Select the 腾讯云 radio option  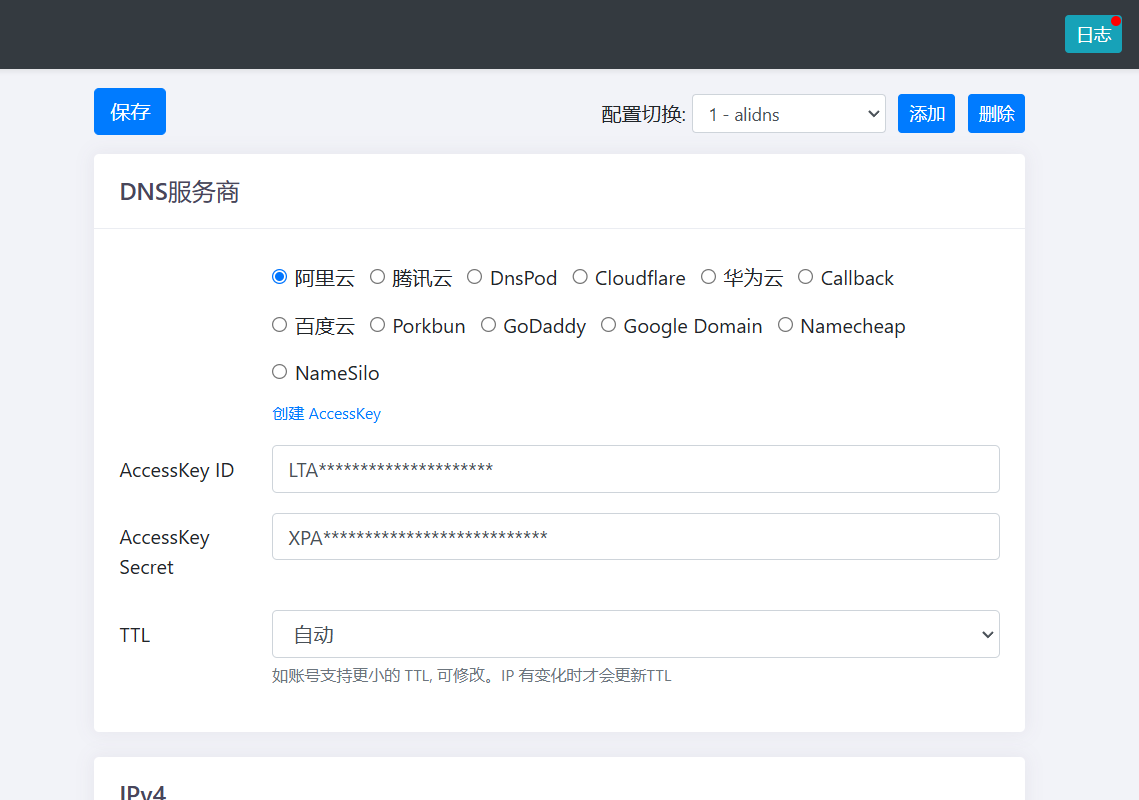378,277
